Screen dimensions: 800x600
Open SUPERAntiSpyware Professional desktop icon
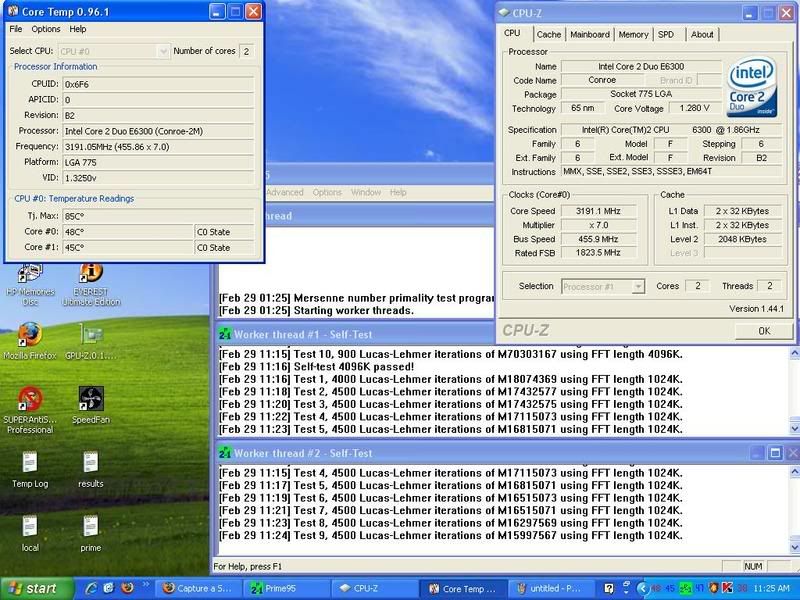click(30, 410)
